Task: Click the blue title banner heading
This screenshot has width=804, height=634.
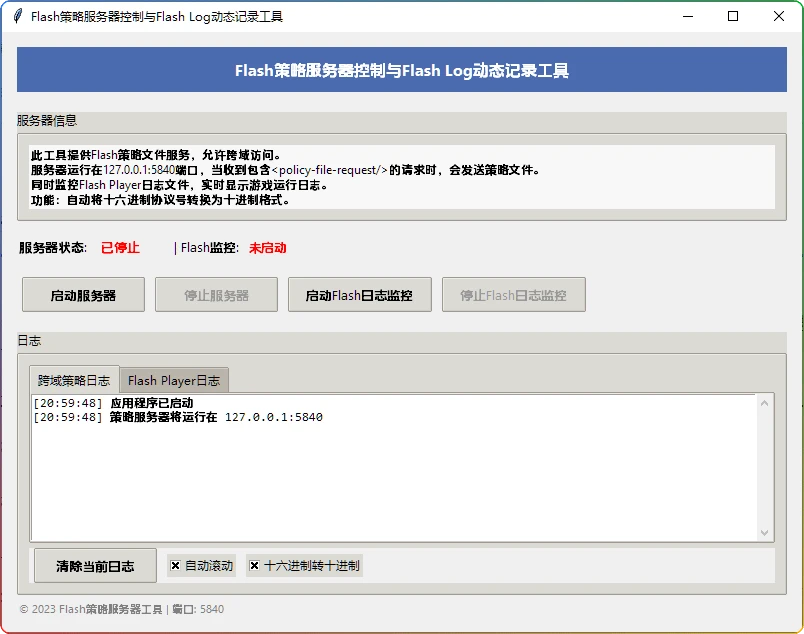Action: click(x=402, y=70)
